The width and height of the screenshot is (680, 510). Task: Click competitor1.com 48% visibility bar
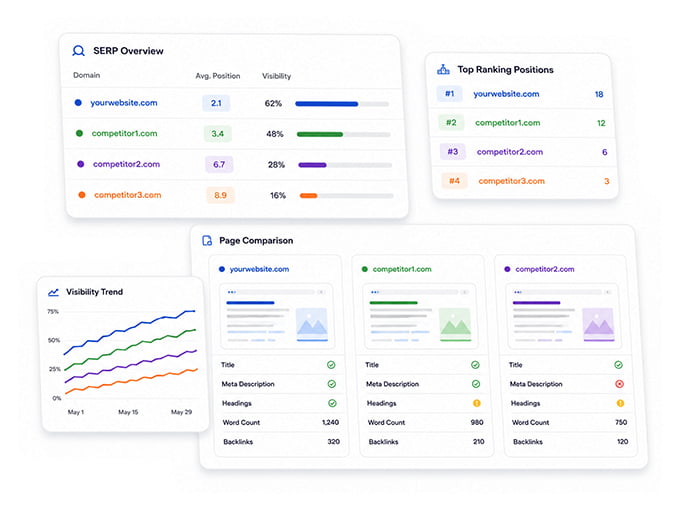point(343,134)
